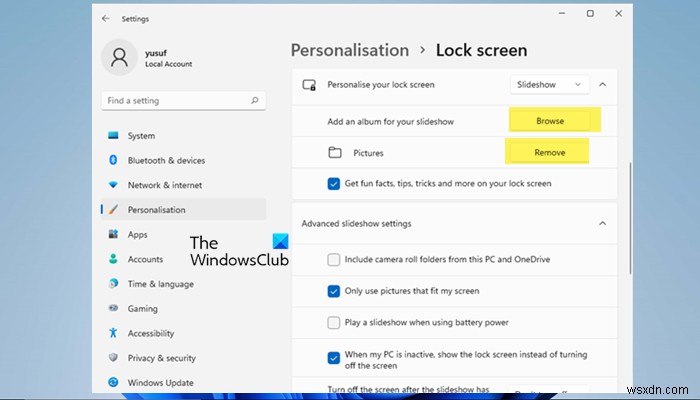Go to Privacy & security
The height and width of the screenshot is (400, 700).
[183, 358]
